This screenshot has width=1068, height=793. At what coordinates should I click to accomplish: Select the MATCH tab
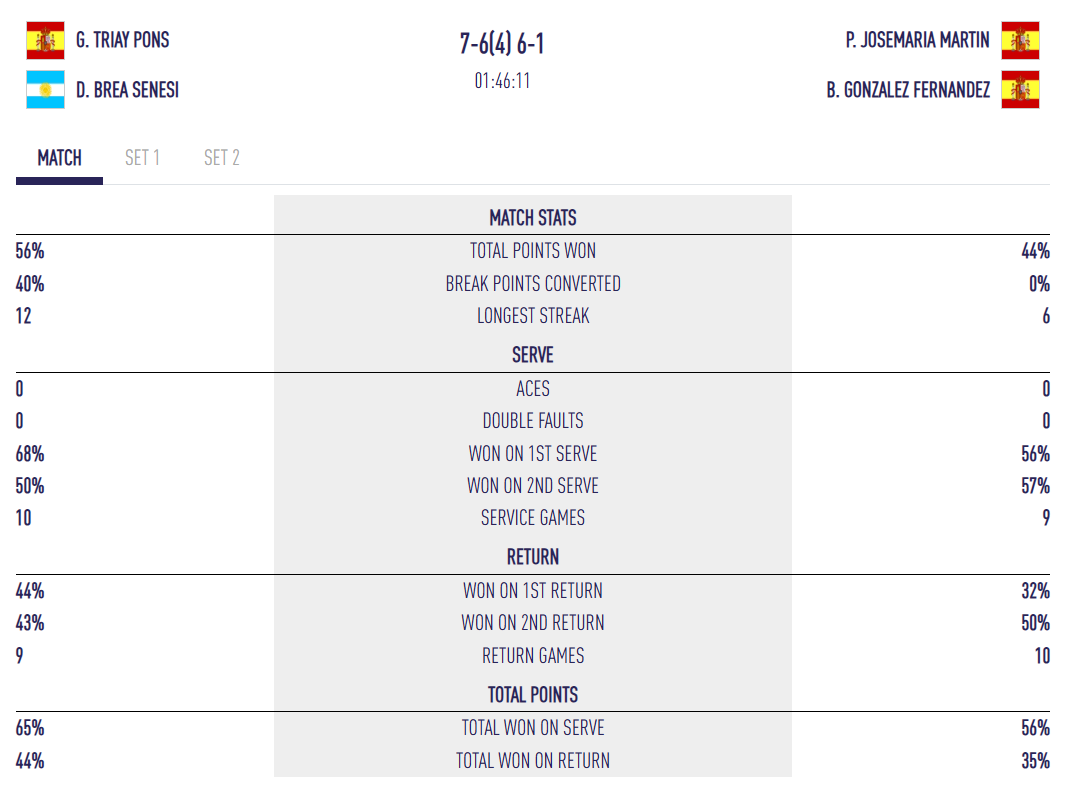(59, 158)
